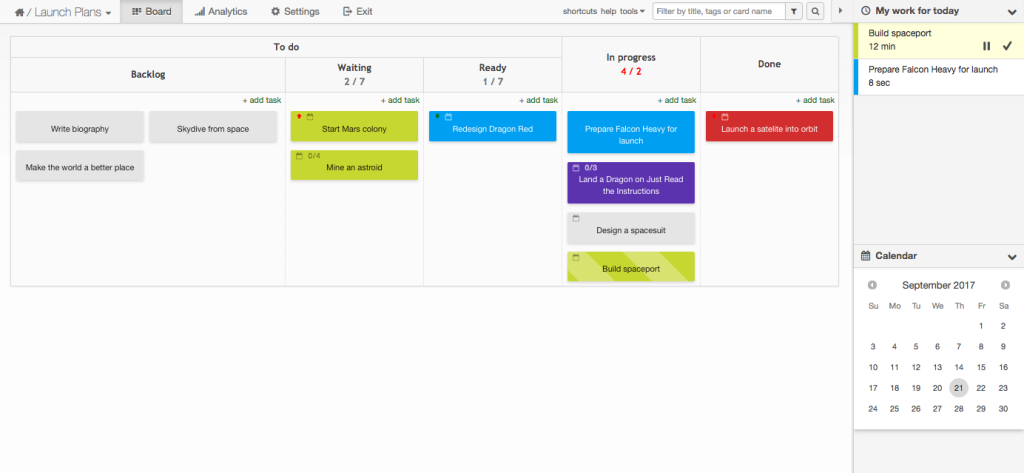
Task: Open the Settings tab
Action: tap(295, 12)
